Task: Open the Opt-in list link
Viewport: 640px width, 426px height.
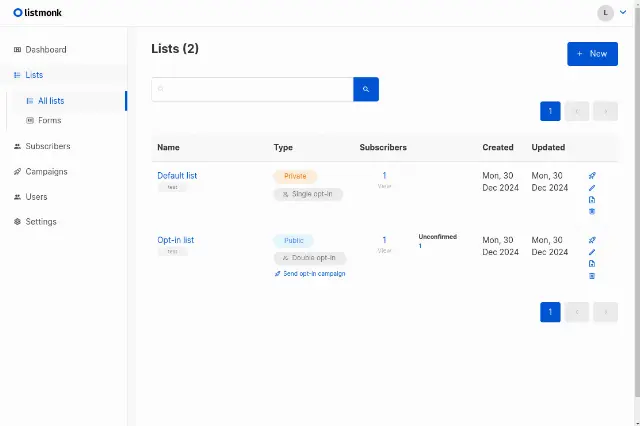Action: pos(176,240)
